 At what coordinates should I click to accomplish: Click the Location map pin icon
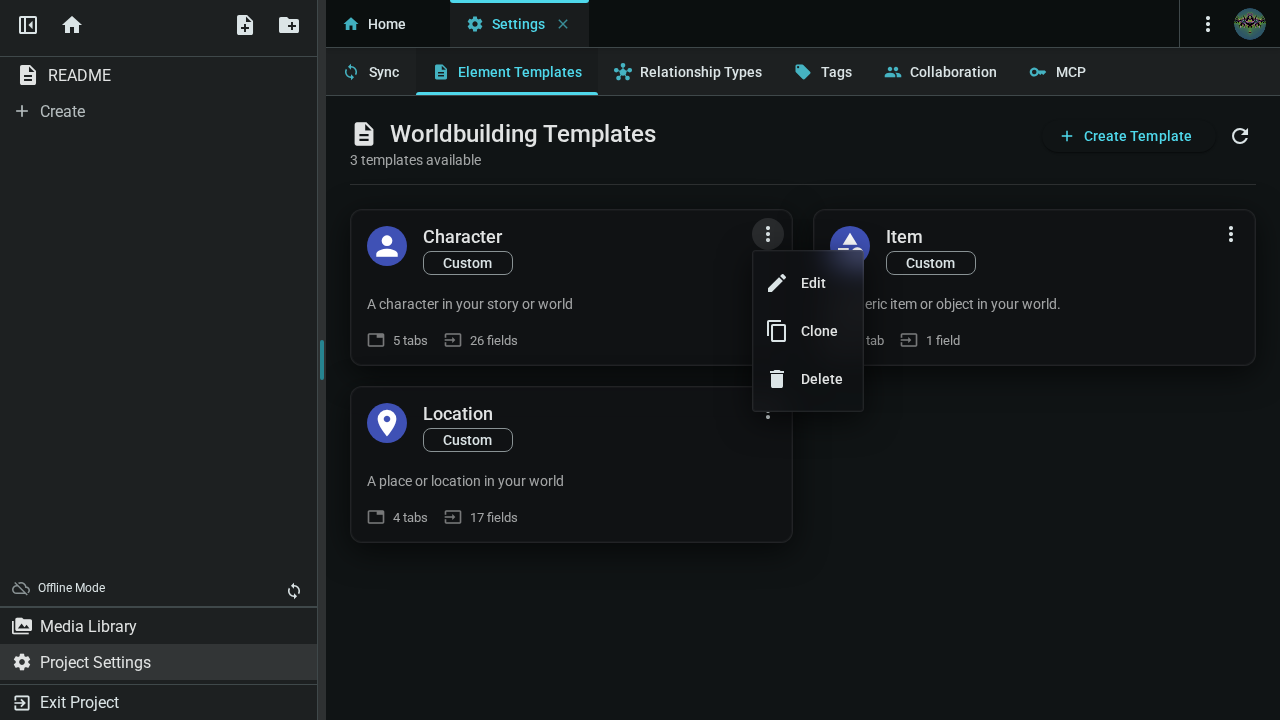[387, 422]
